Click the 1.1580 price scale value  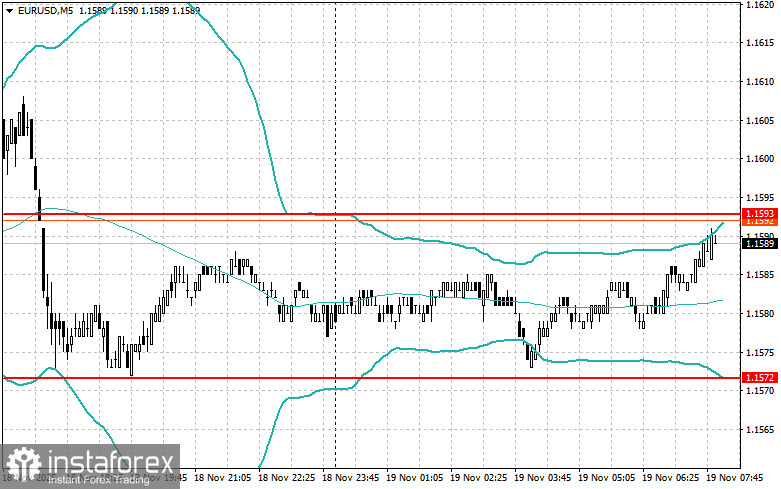pyautogui.click(x=760, y=314)
